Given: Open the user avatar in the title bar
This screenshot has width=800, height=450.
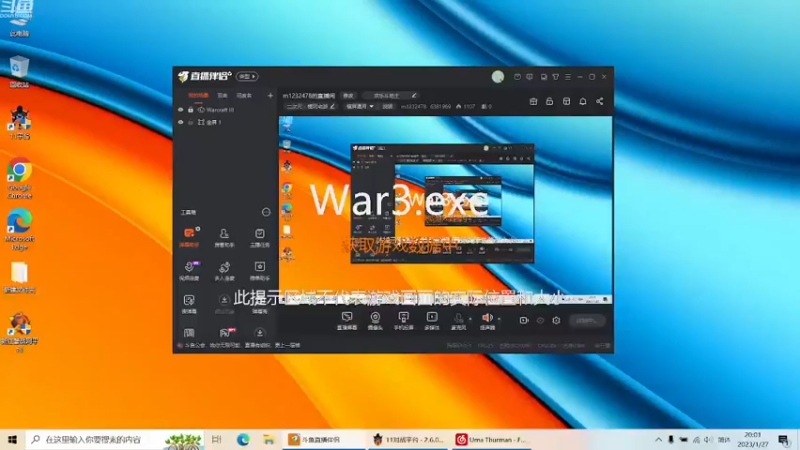Looking at the screenshot, I should pos(498,77).
